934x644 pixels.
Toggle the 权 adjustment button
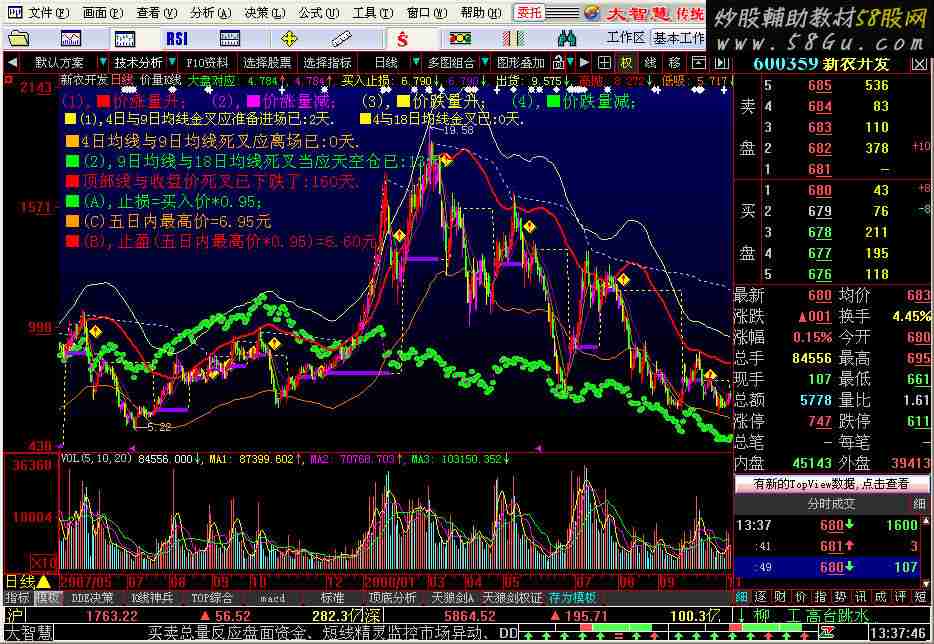(x=627, y=63)
